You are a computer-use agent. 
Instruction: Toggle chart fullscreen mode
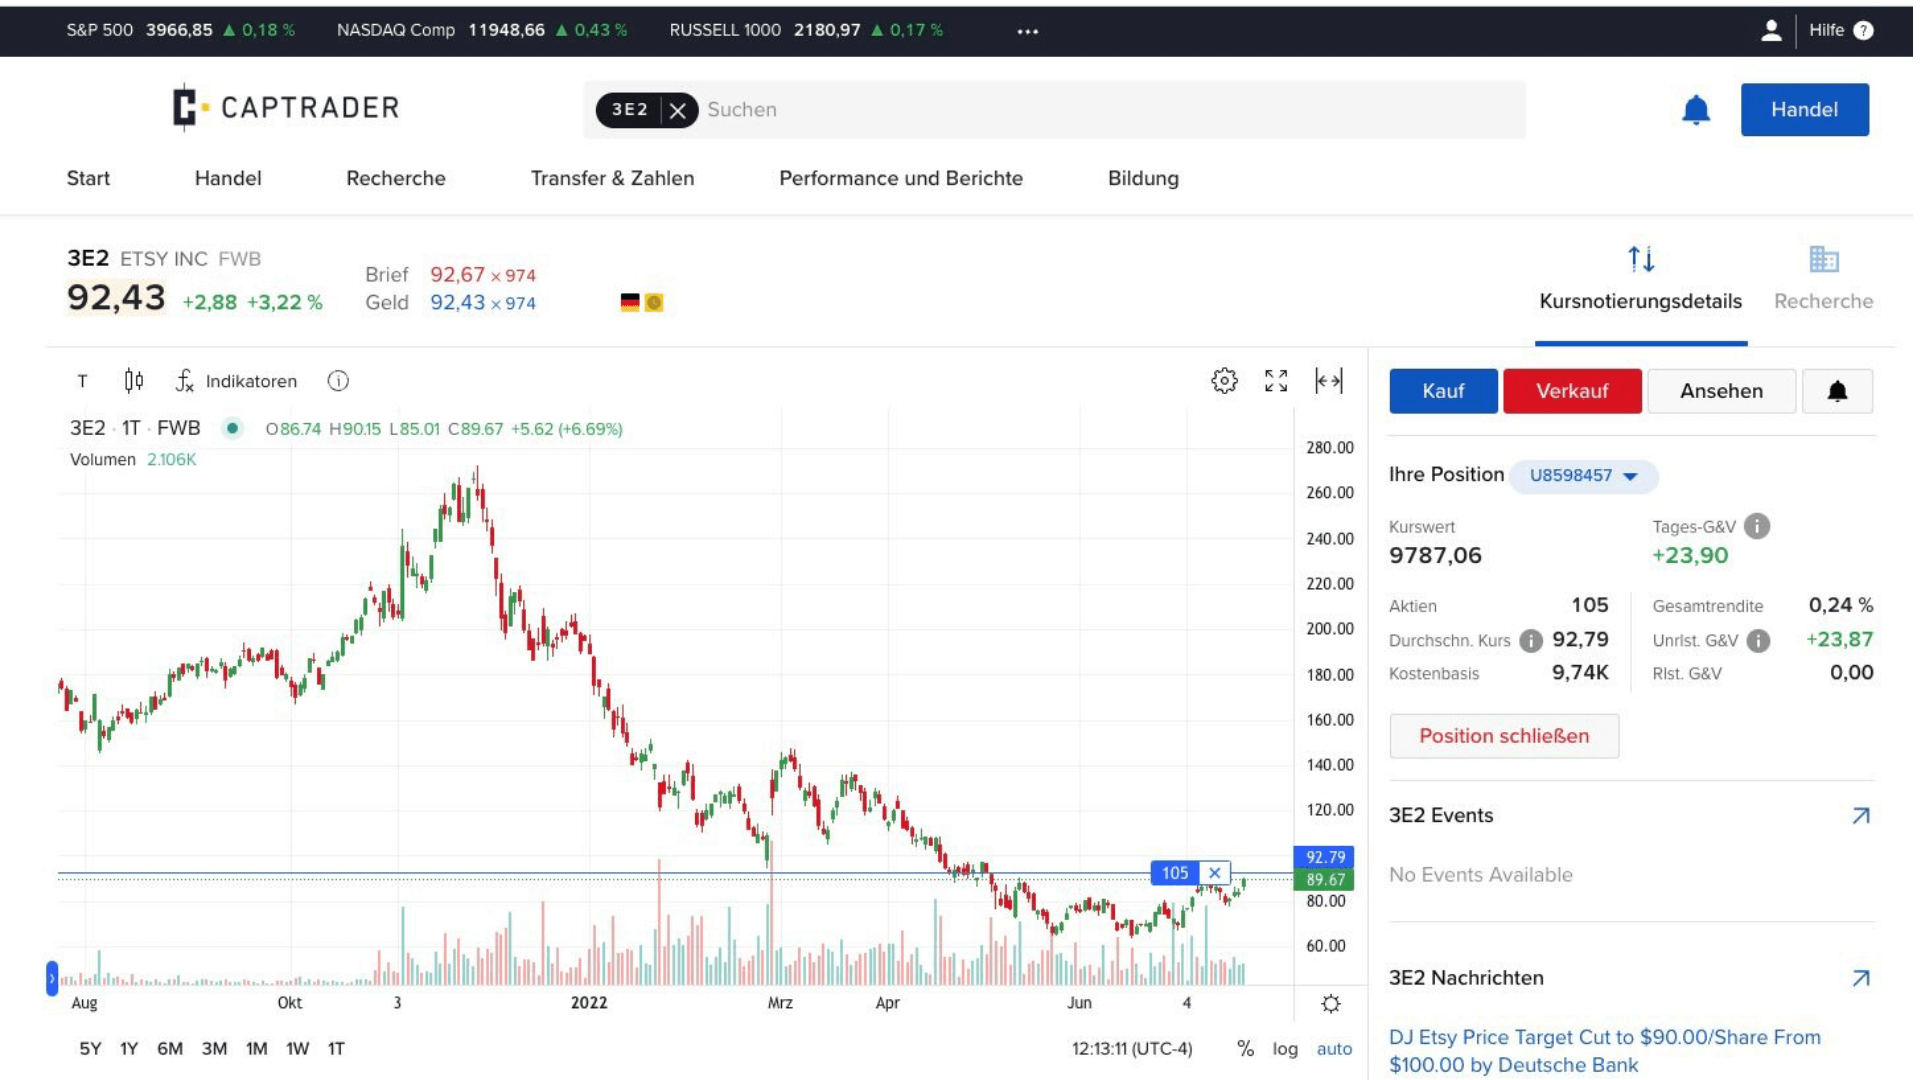pyautogui.click(x=1276, y=381)
